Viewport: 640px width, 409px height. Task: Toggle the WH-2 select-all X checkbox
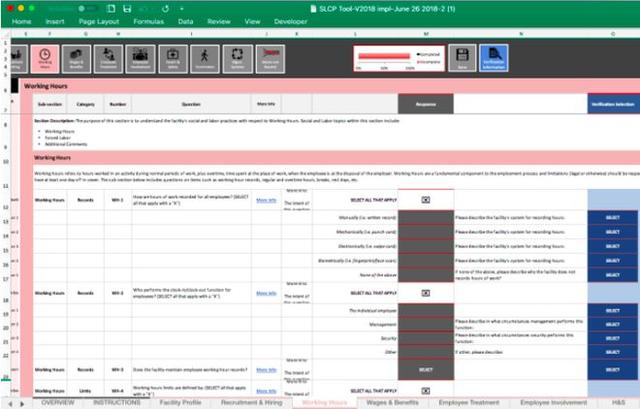425,294
